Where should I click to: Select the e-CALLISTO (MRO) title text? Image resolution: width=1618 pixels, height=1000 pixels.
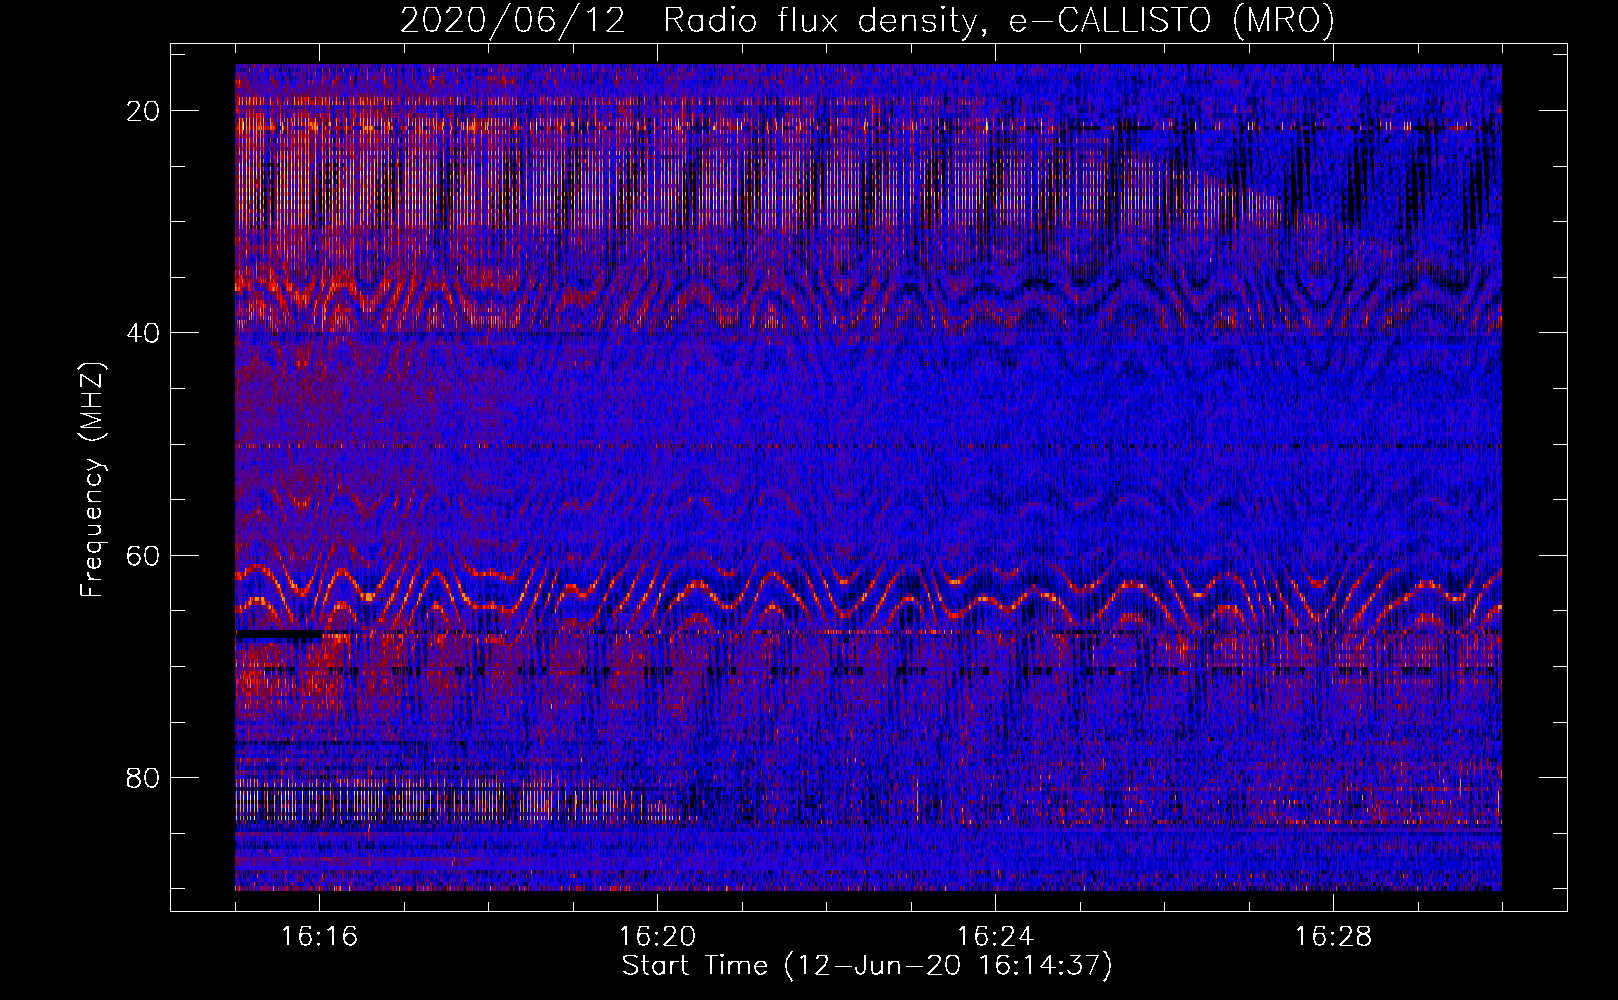(1171, 21)
